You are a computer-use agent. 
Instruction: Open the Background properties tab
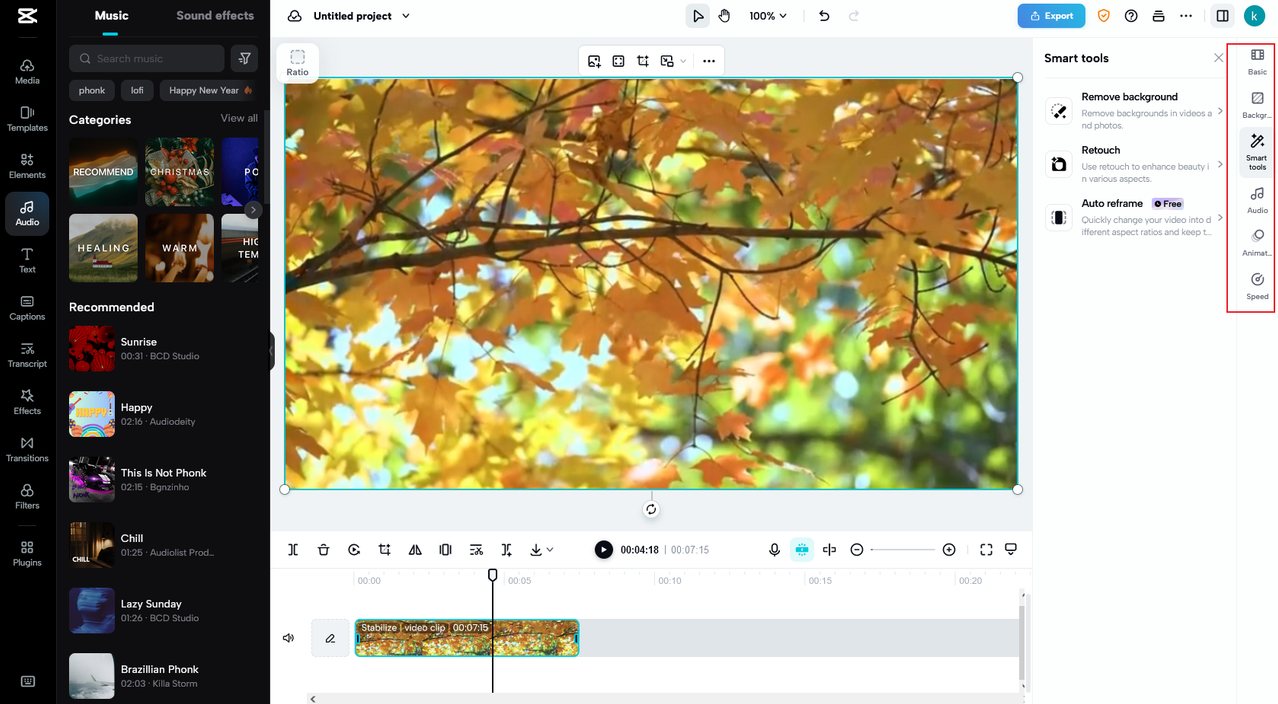point(1257,105)
